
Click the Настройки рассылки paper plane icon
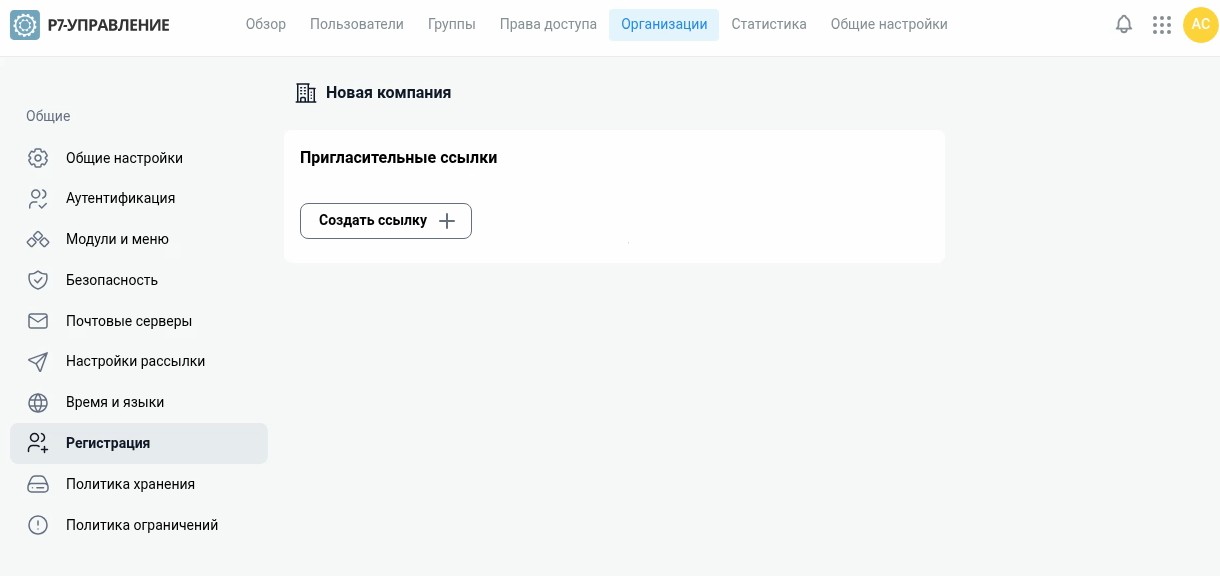coord(38,361)
